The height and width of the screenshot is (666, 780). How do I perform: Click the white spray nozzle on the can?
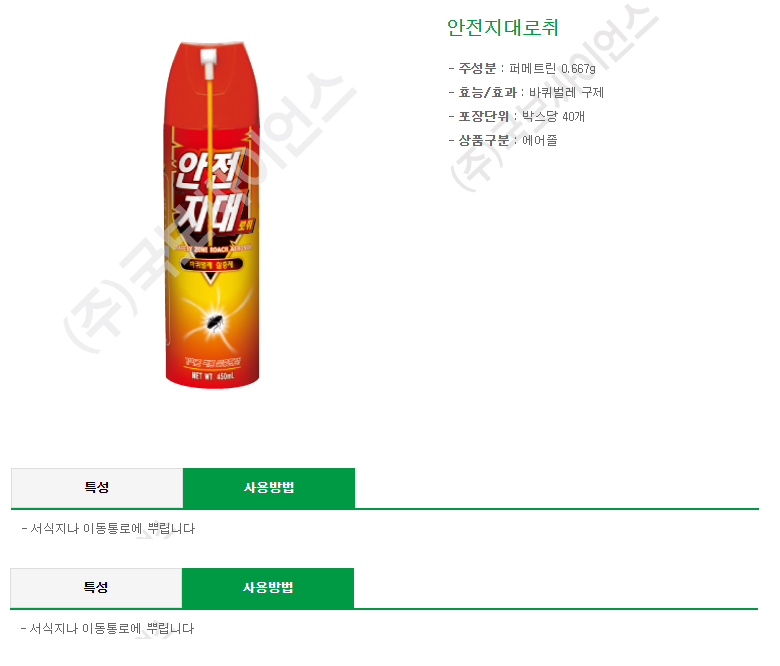point(208,64)
